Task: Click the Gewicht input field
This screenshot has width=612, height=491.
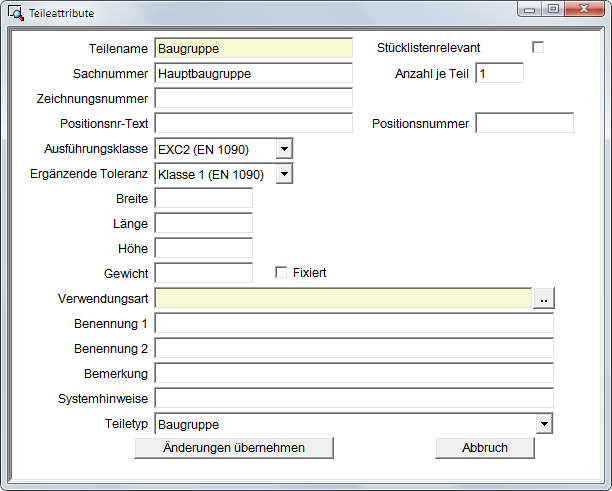Action: coord(203,273)
